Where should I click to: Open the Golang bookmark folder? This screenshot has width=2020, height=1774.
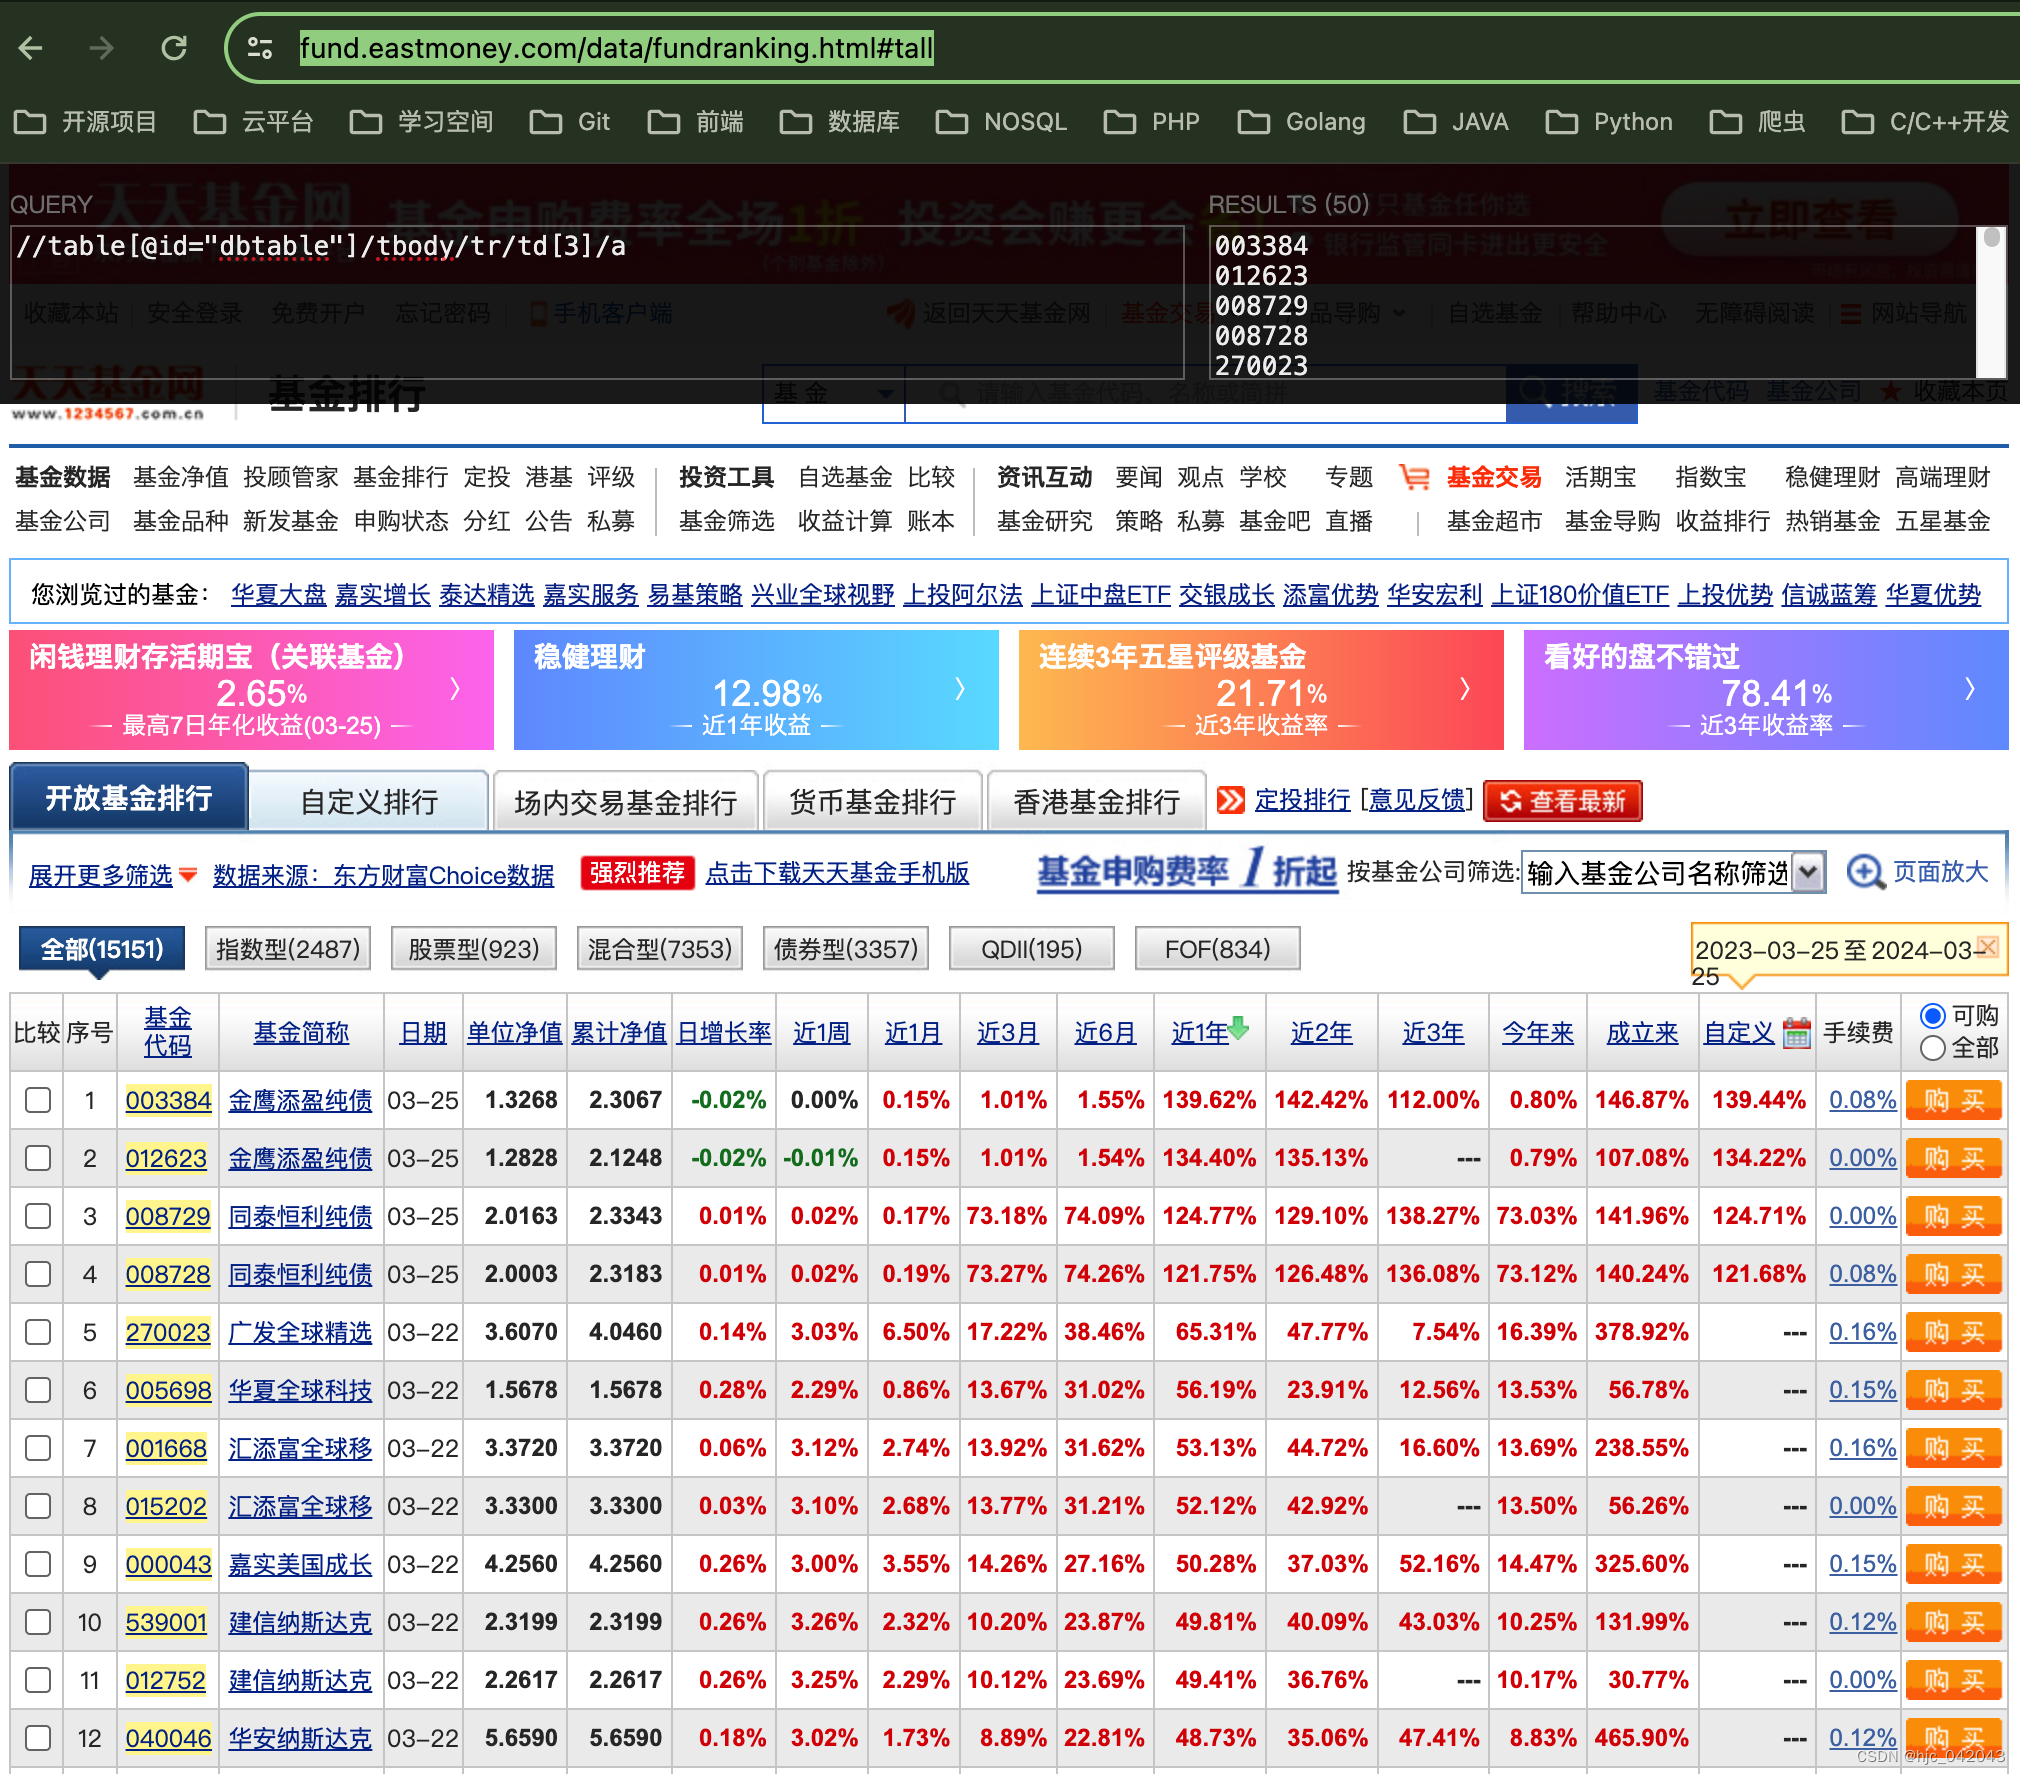[x=1301, y=122]
